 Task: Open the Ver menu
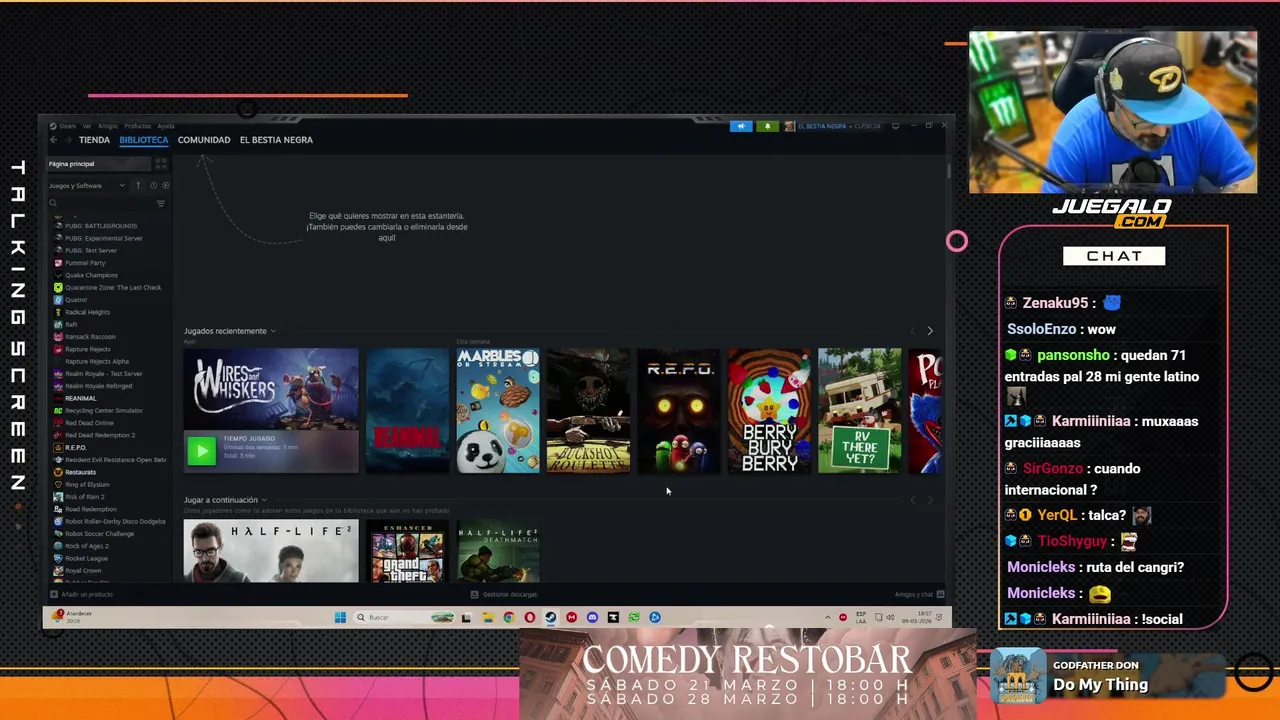(x=87, y=126)
